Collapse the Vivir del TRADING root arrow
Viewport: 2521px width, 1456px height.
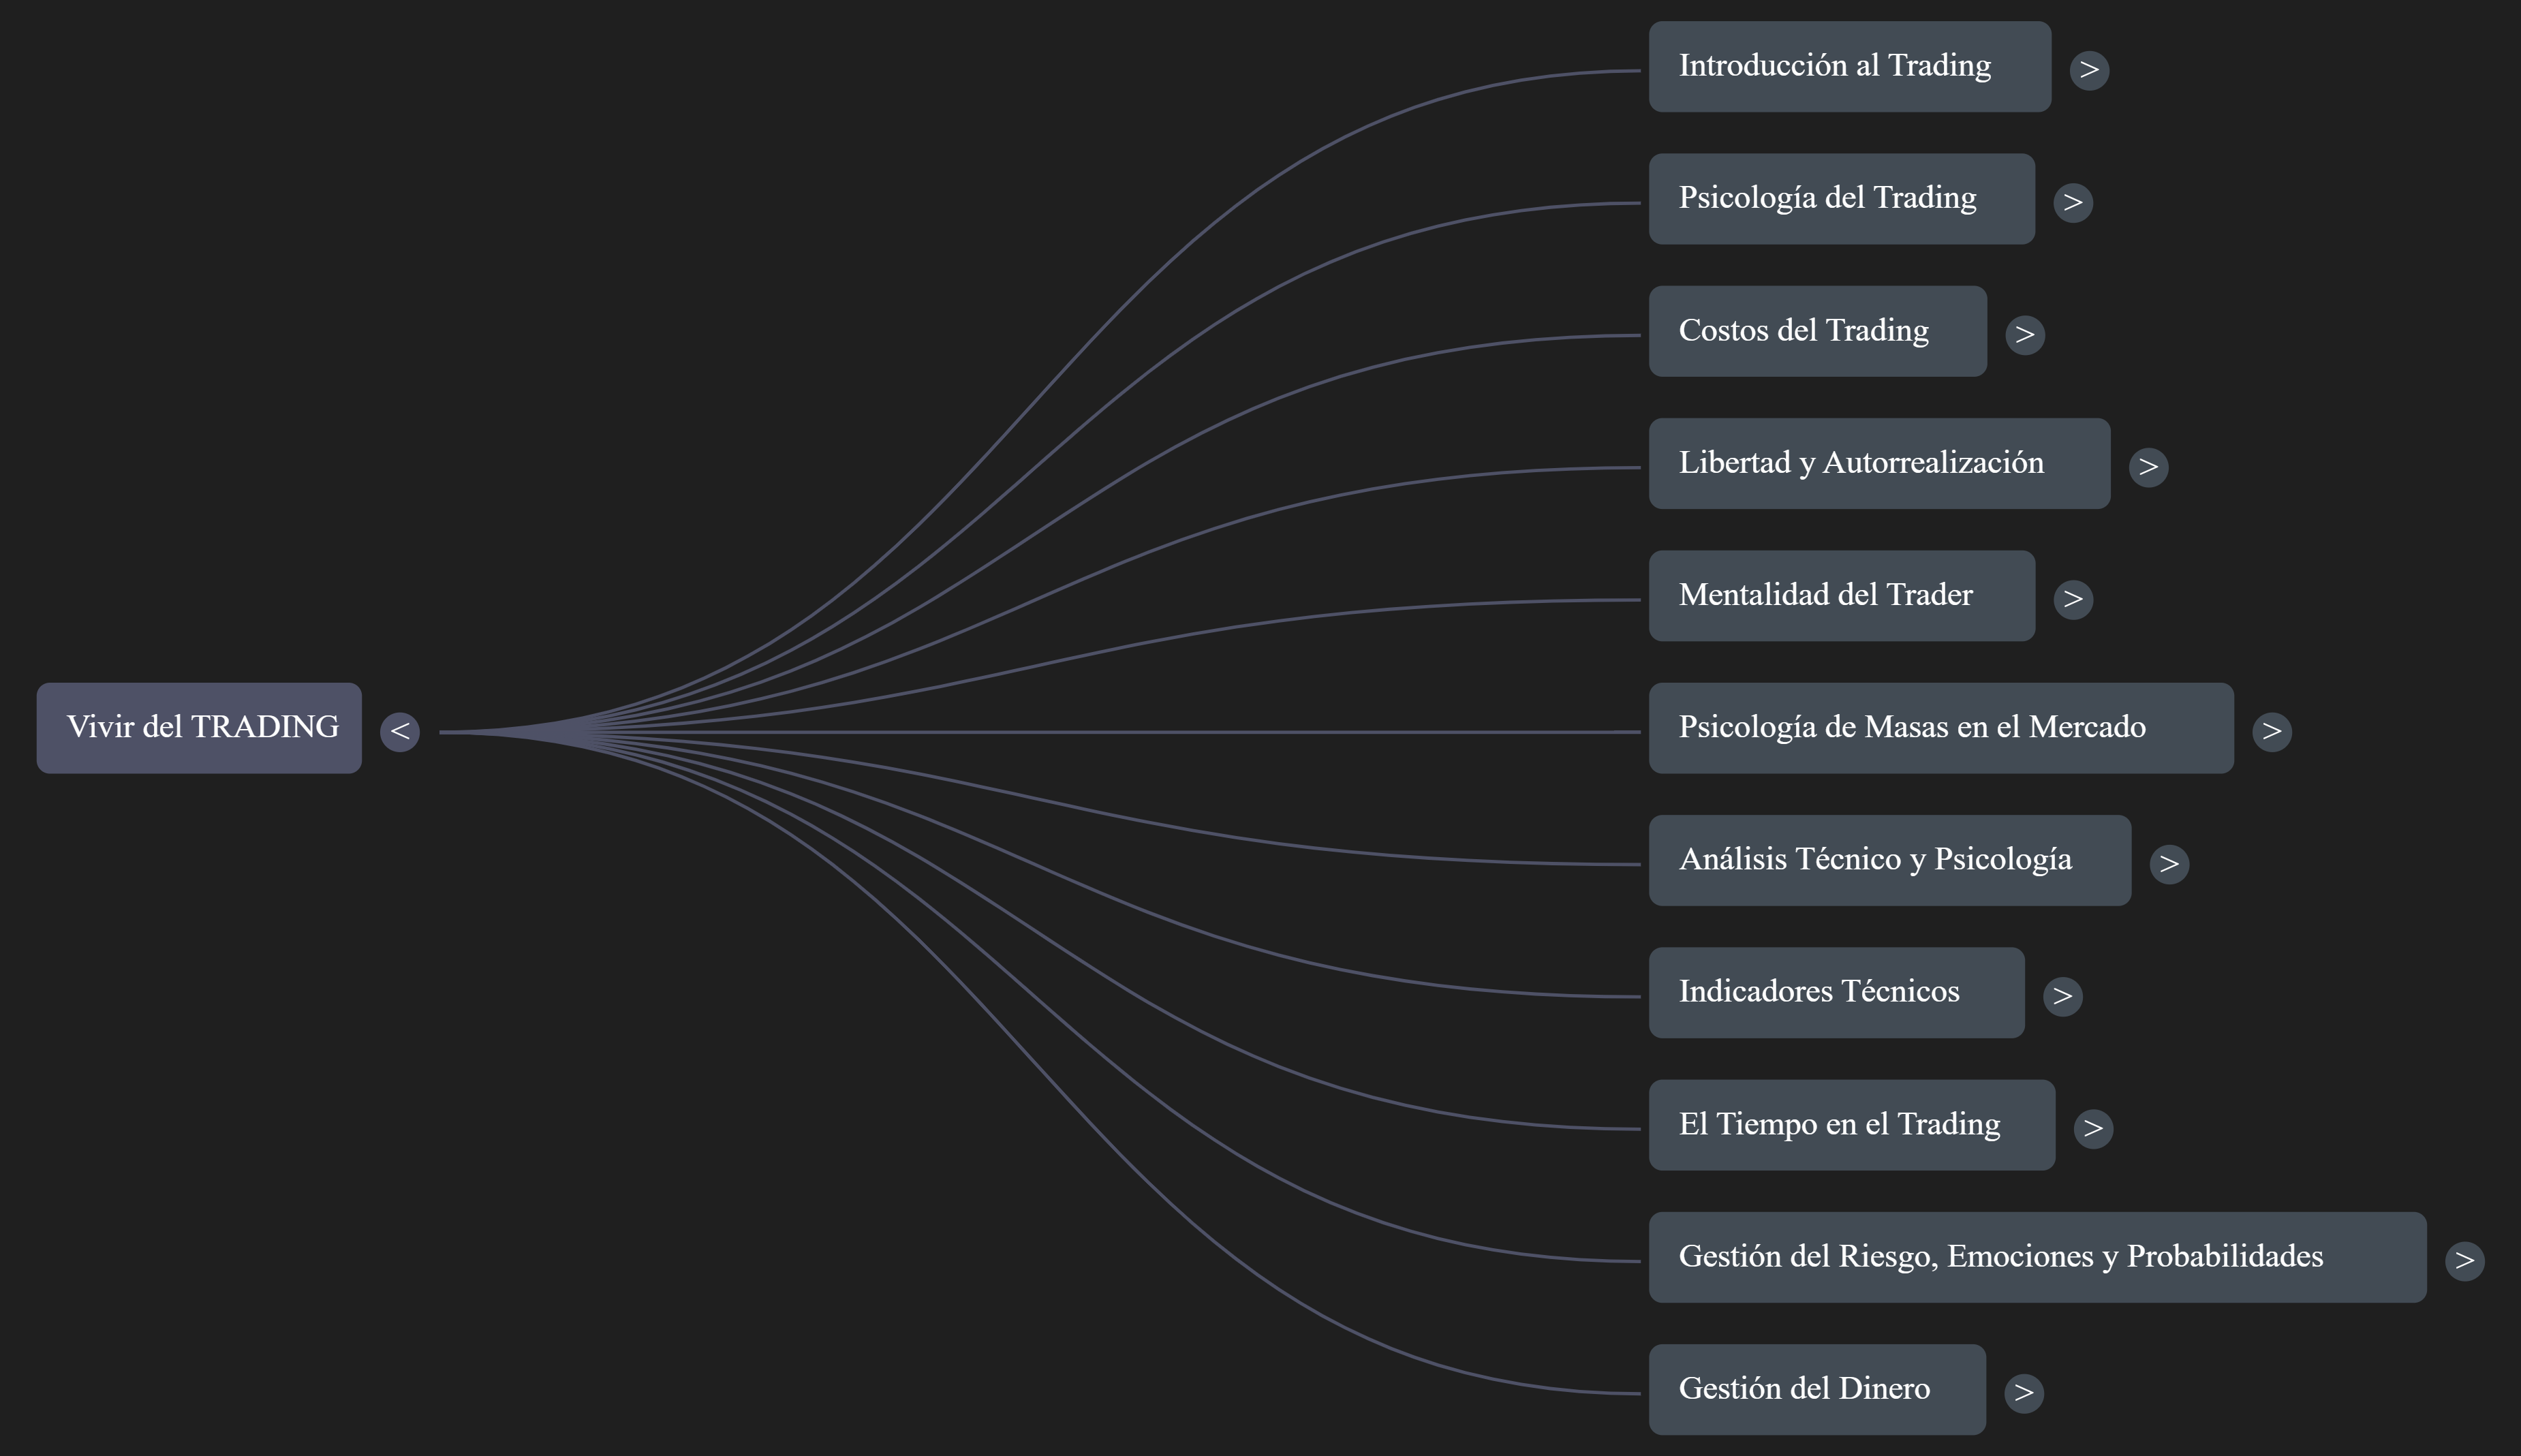click(399, 732)
